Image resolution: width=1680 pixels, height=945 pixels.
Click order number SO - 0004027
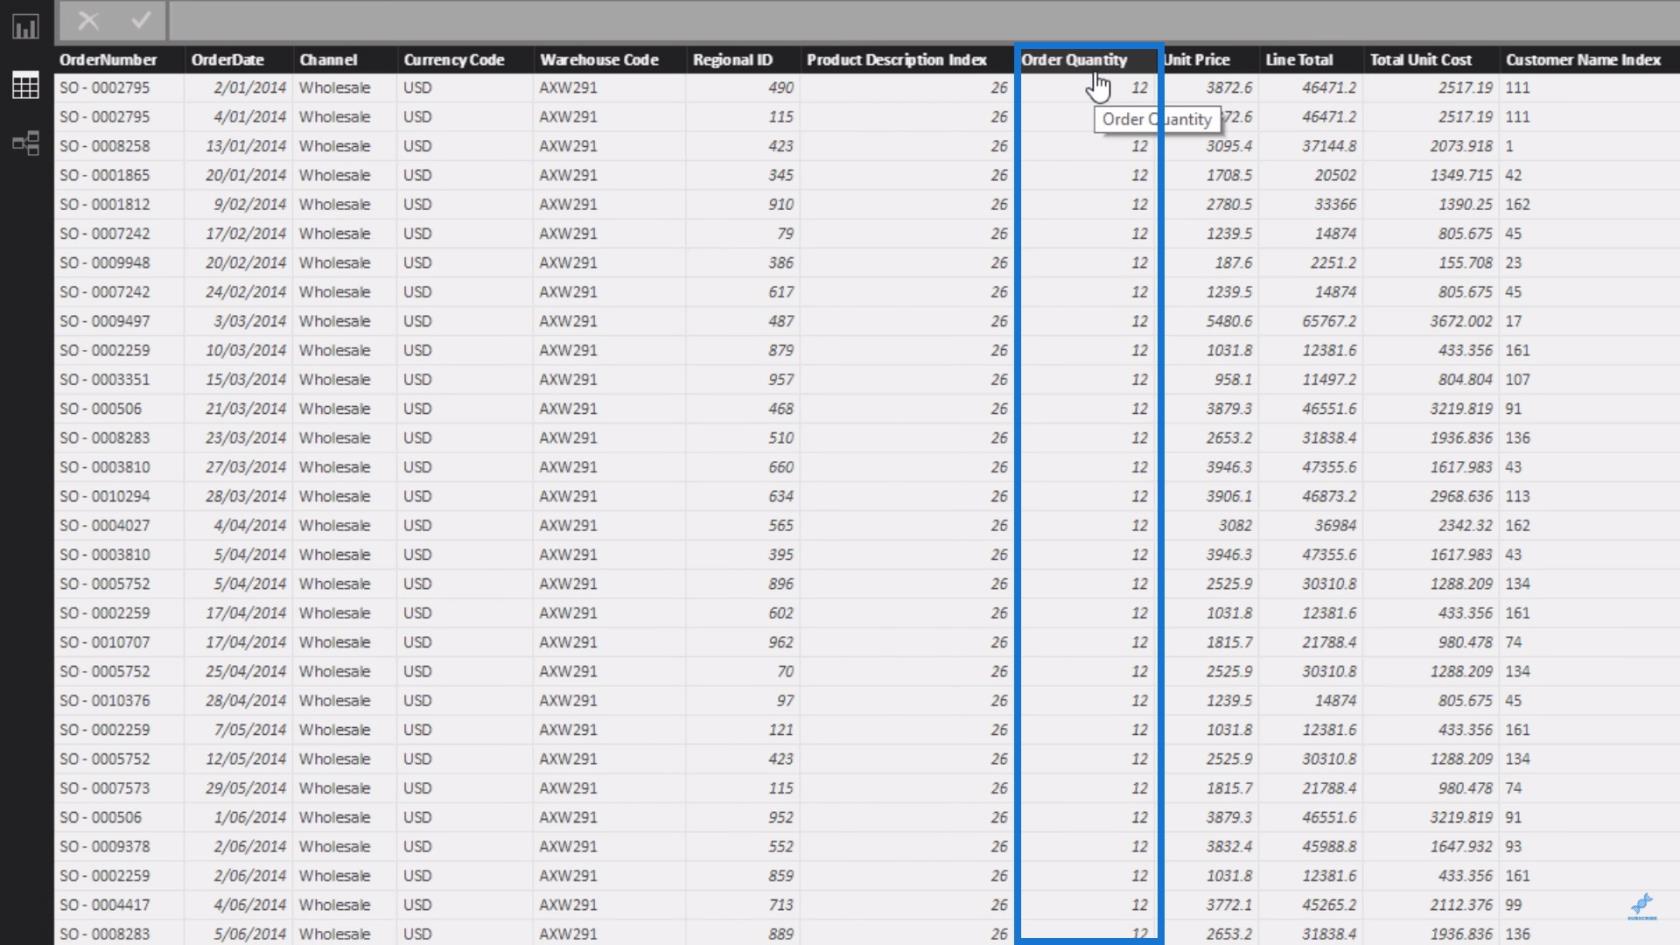[x=105, y=526]
